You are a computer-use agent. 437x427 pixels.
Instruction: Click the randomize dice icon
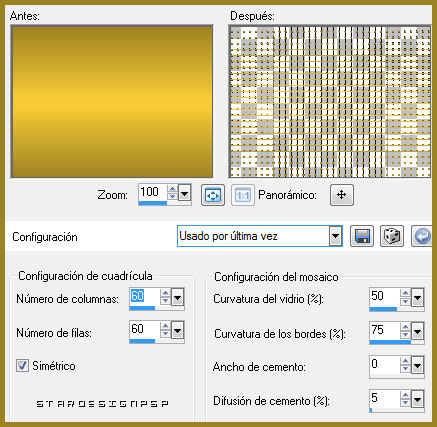[x=392, y=236]
